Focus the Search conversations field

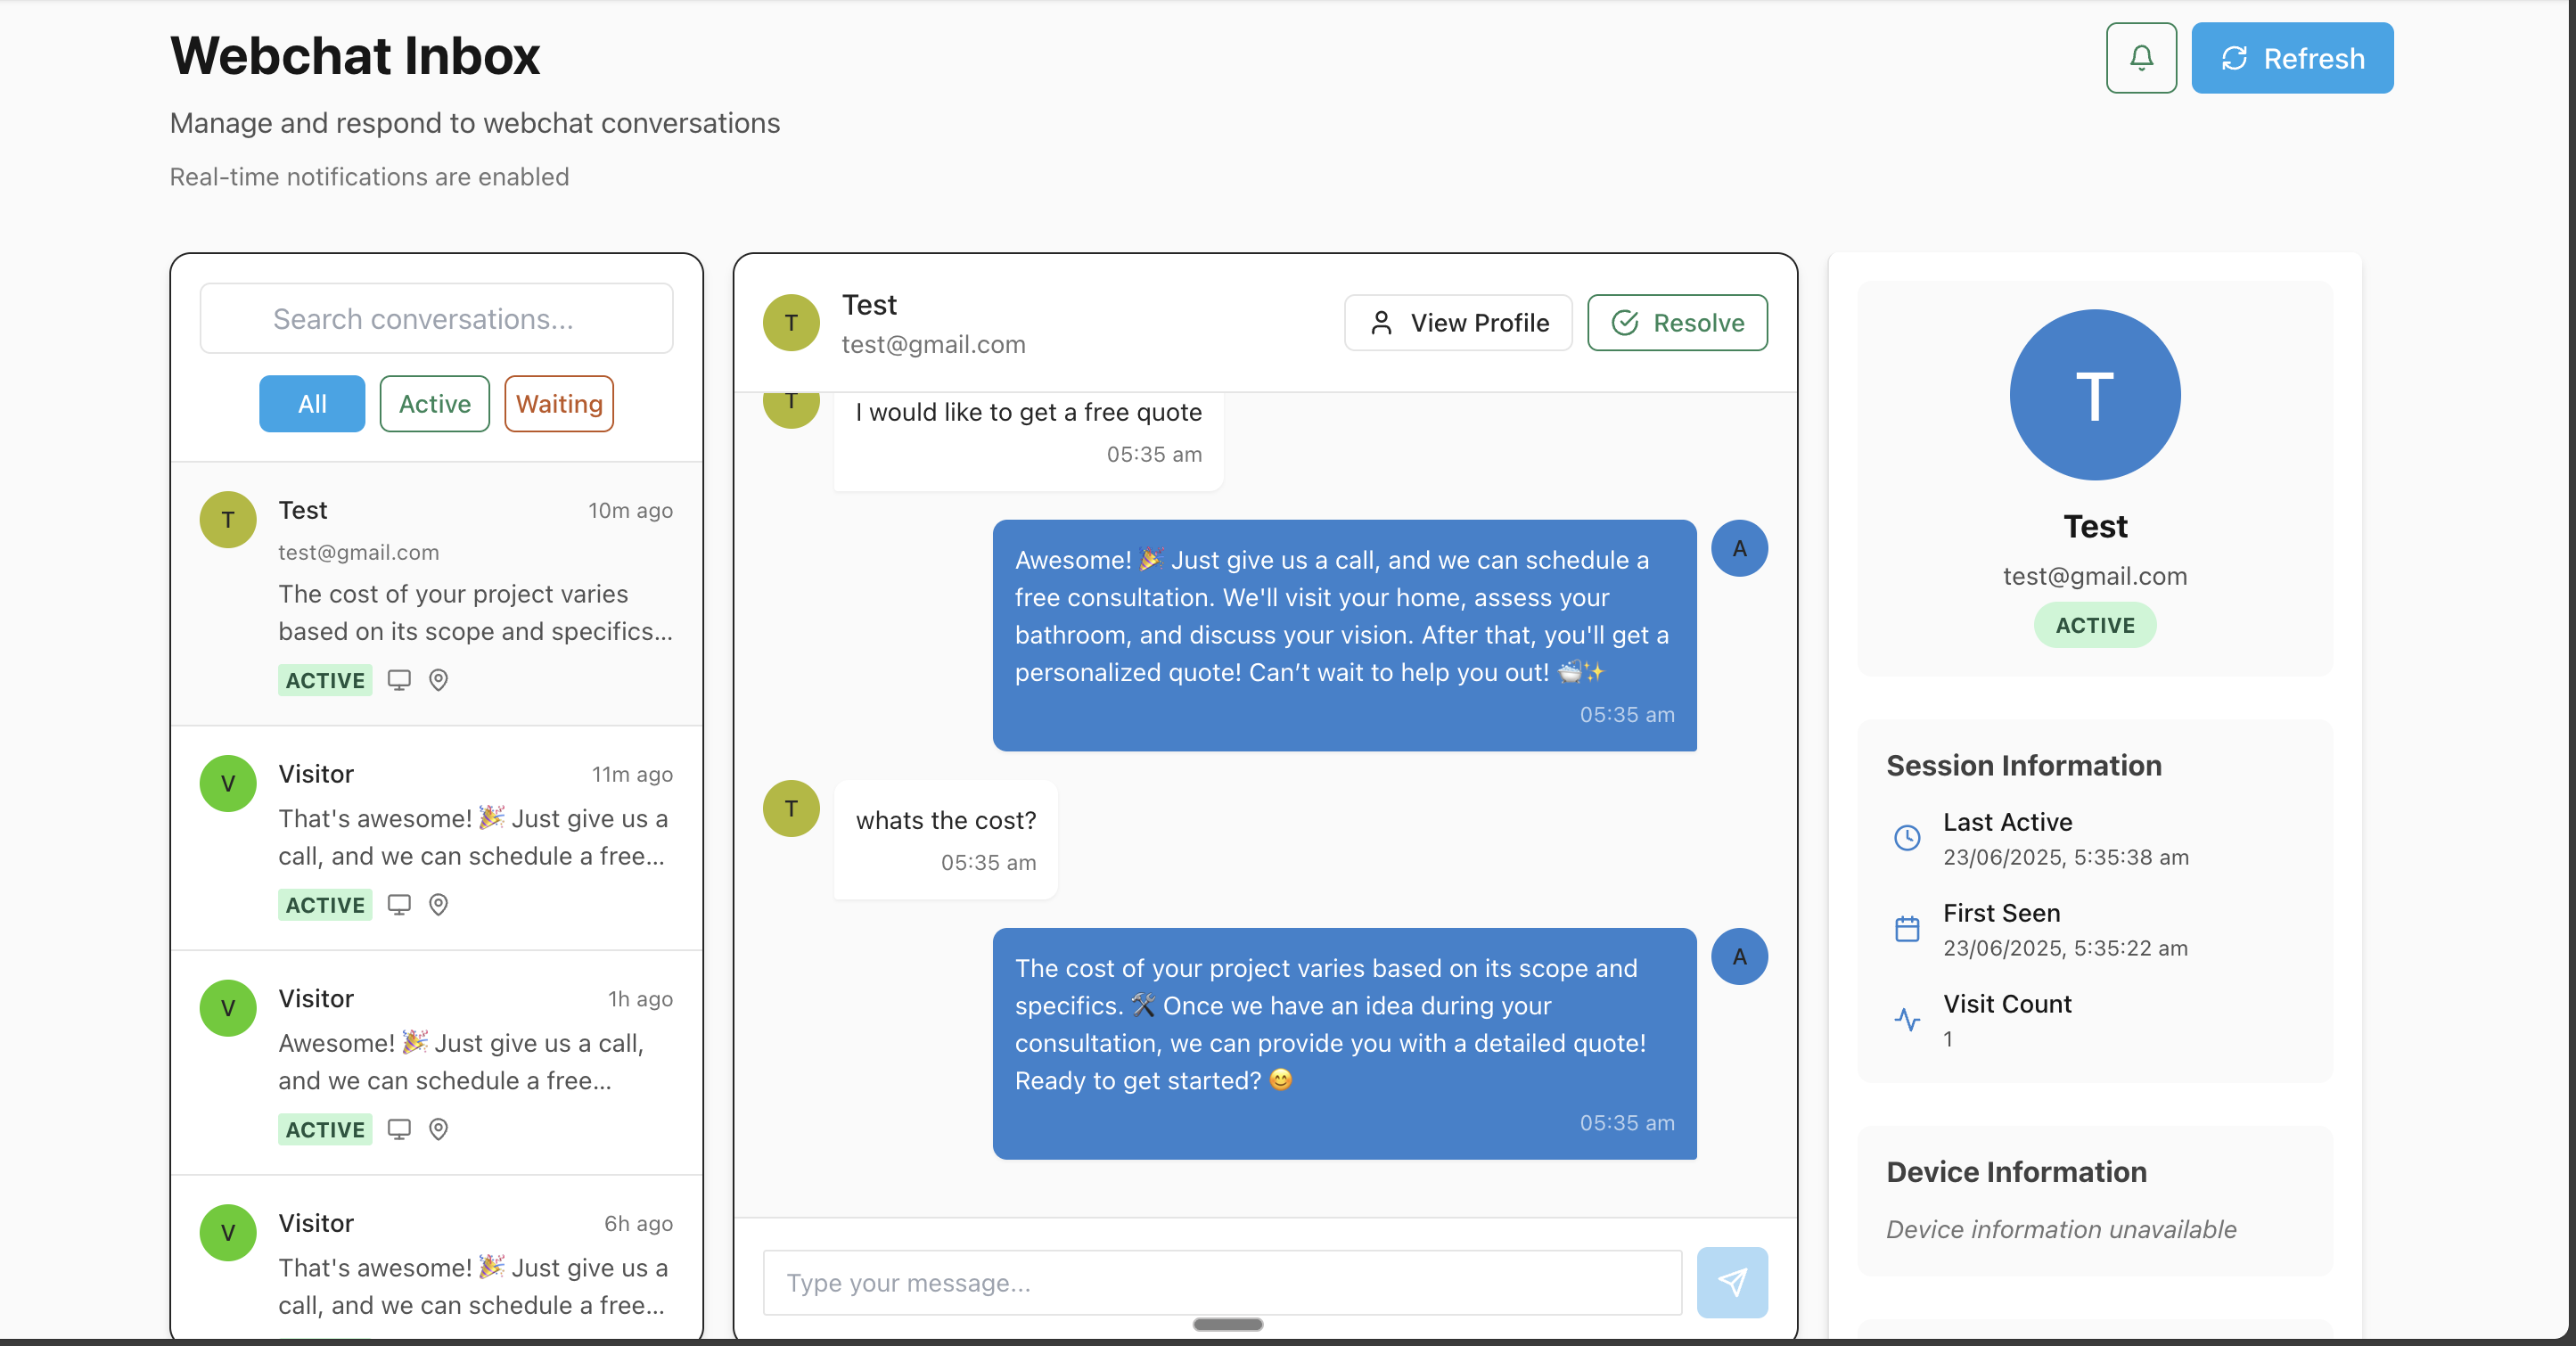click(x=436, y=319)
